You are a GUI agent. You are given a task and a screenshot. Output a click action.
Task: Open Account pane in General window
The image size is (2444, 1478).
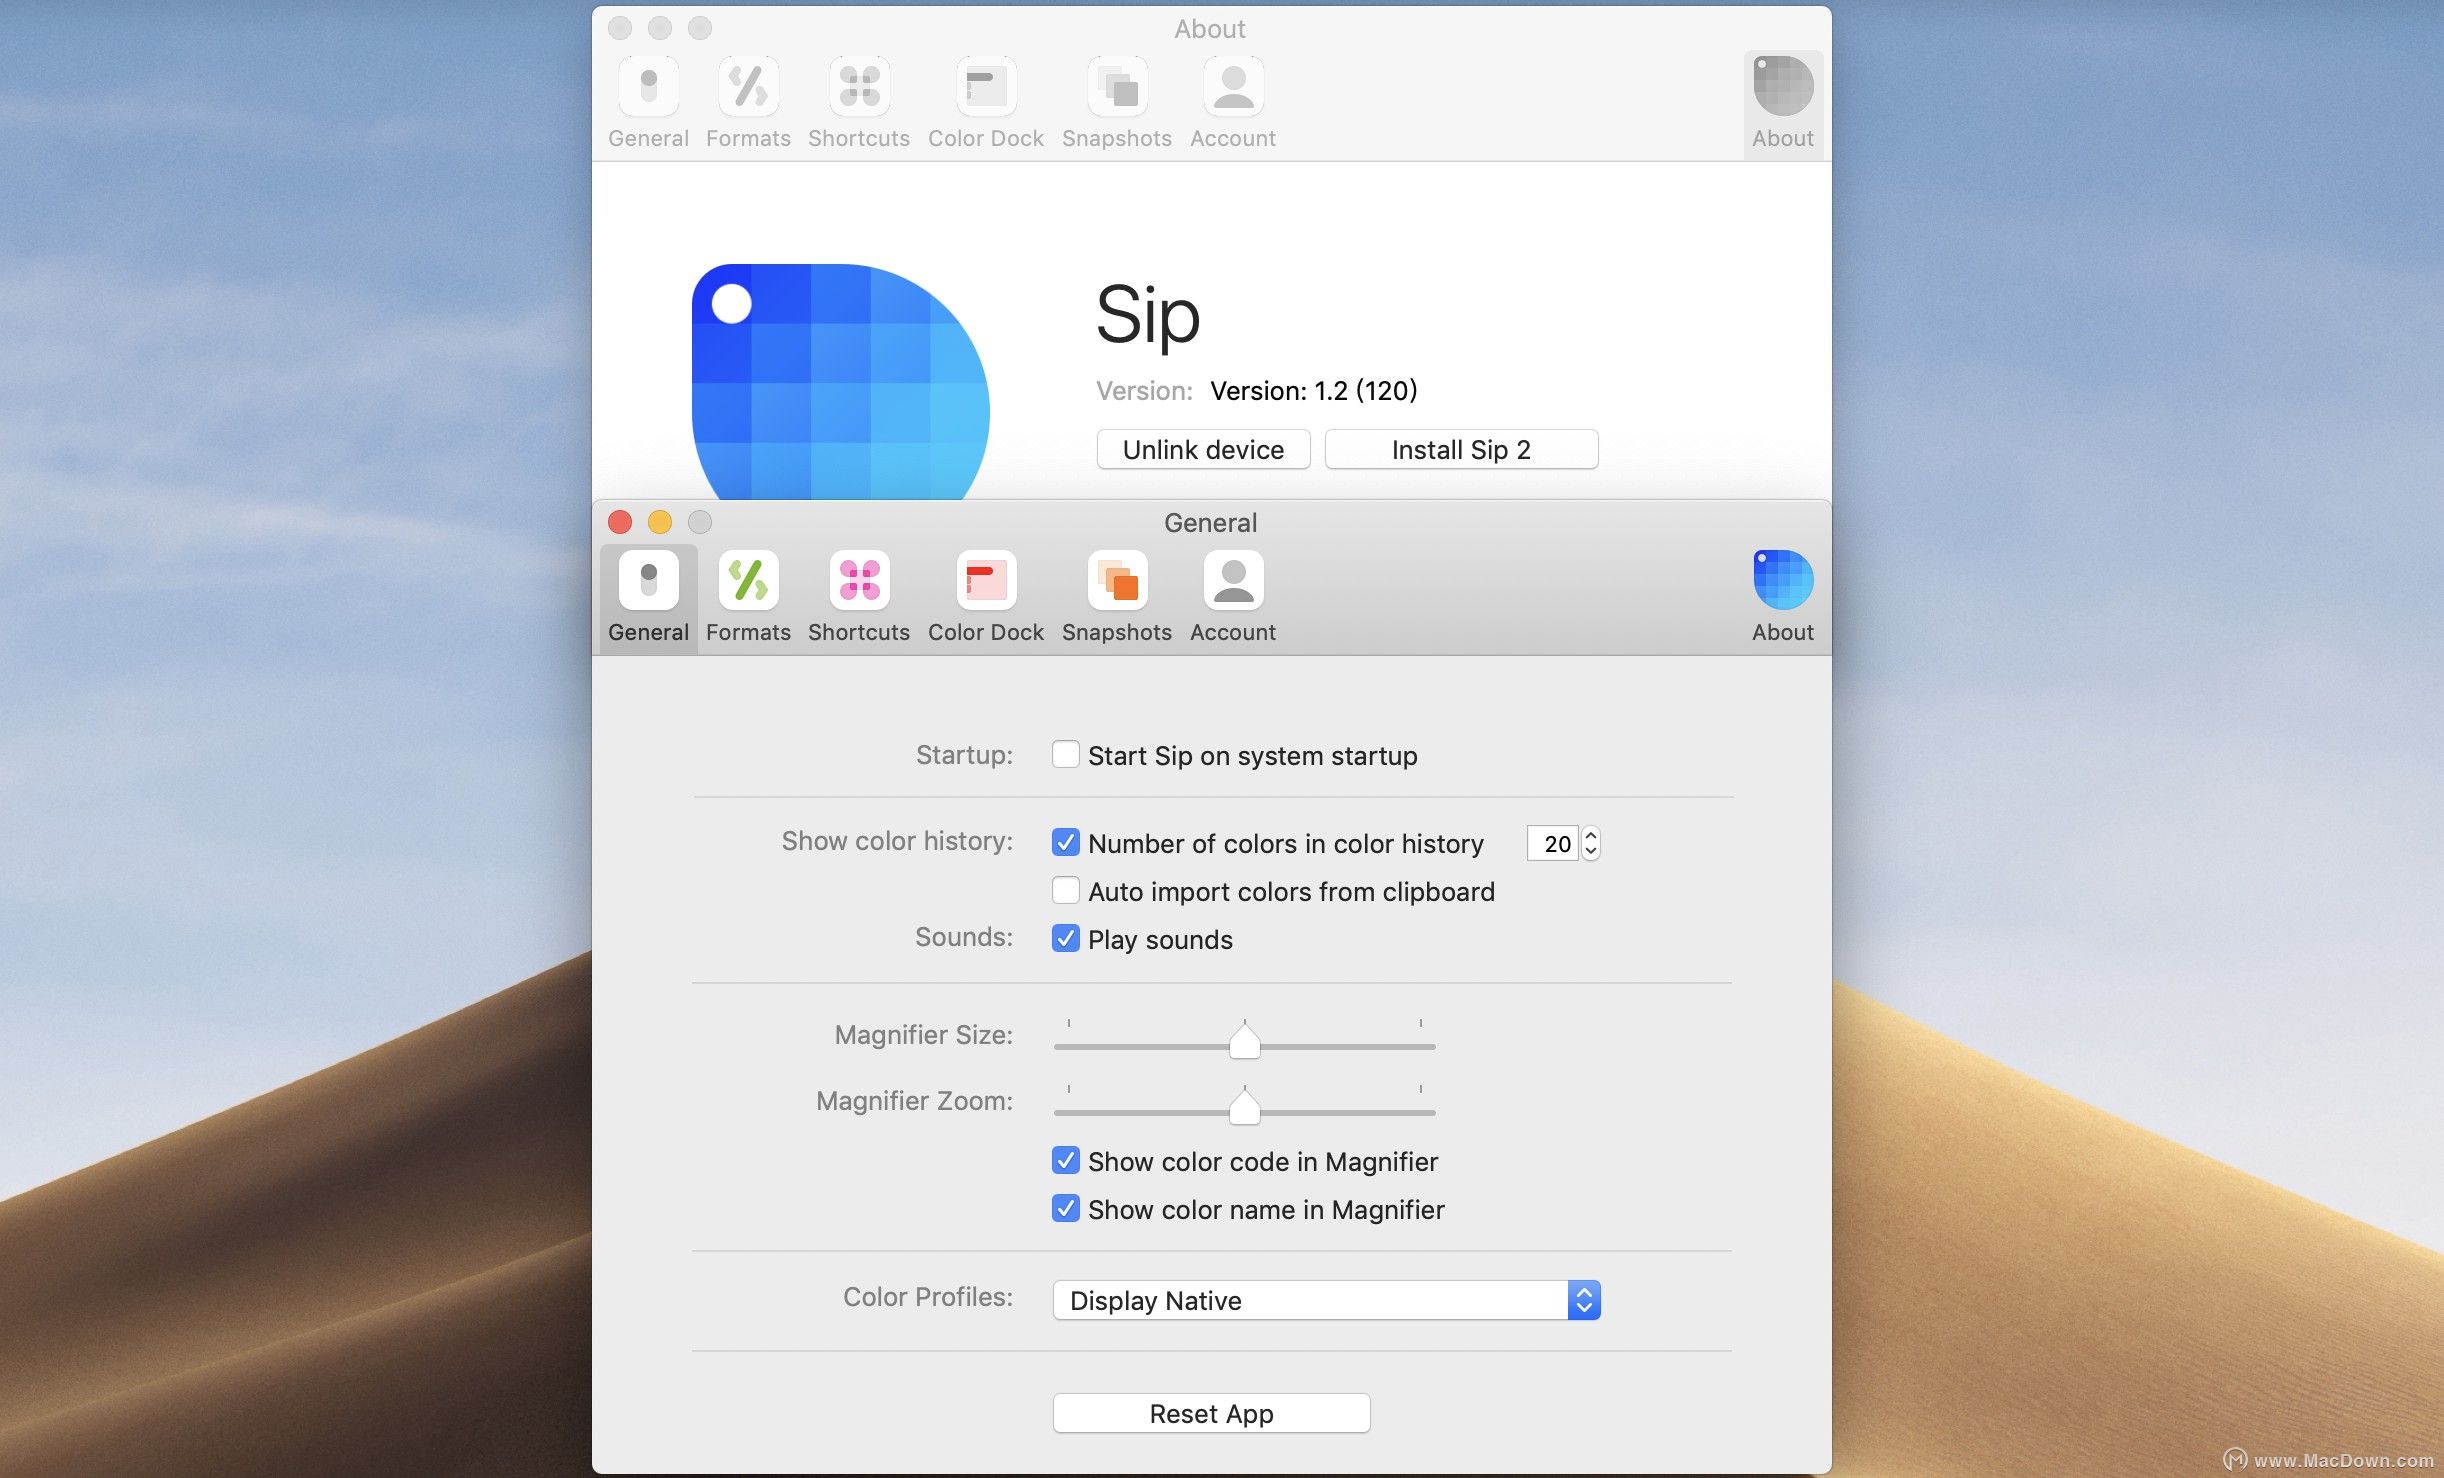[1233, 597]
